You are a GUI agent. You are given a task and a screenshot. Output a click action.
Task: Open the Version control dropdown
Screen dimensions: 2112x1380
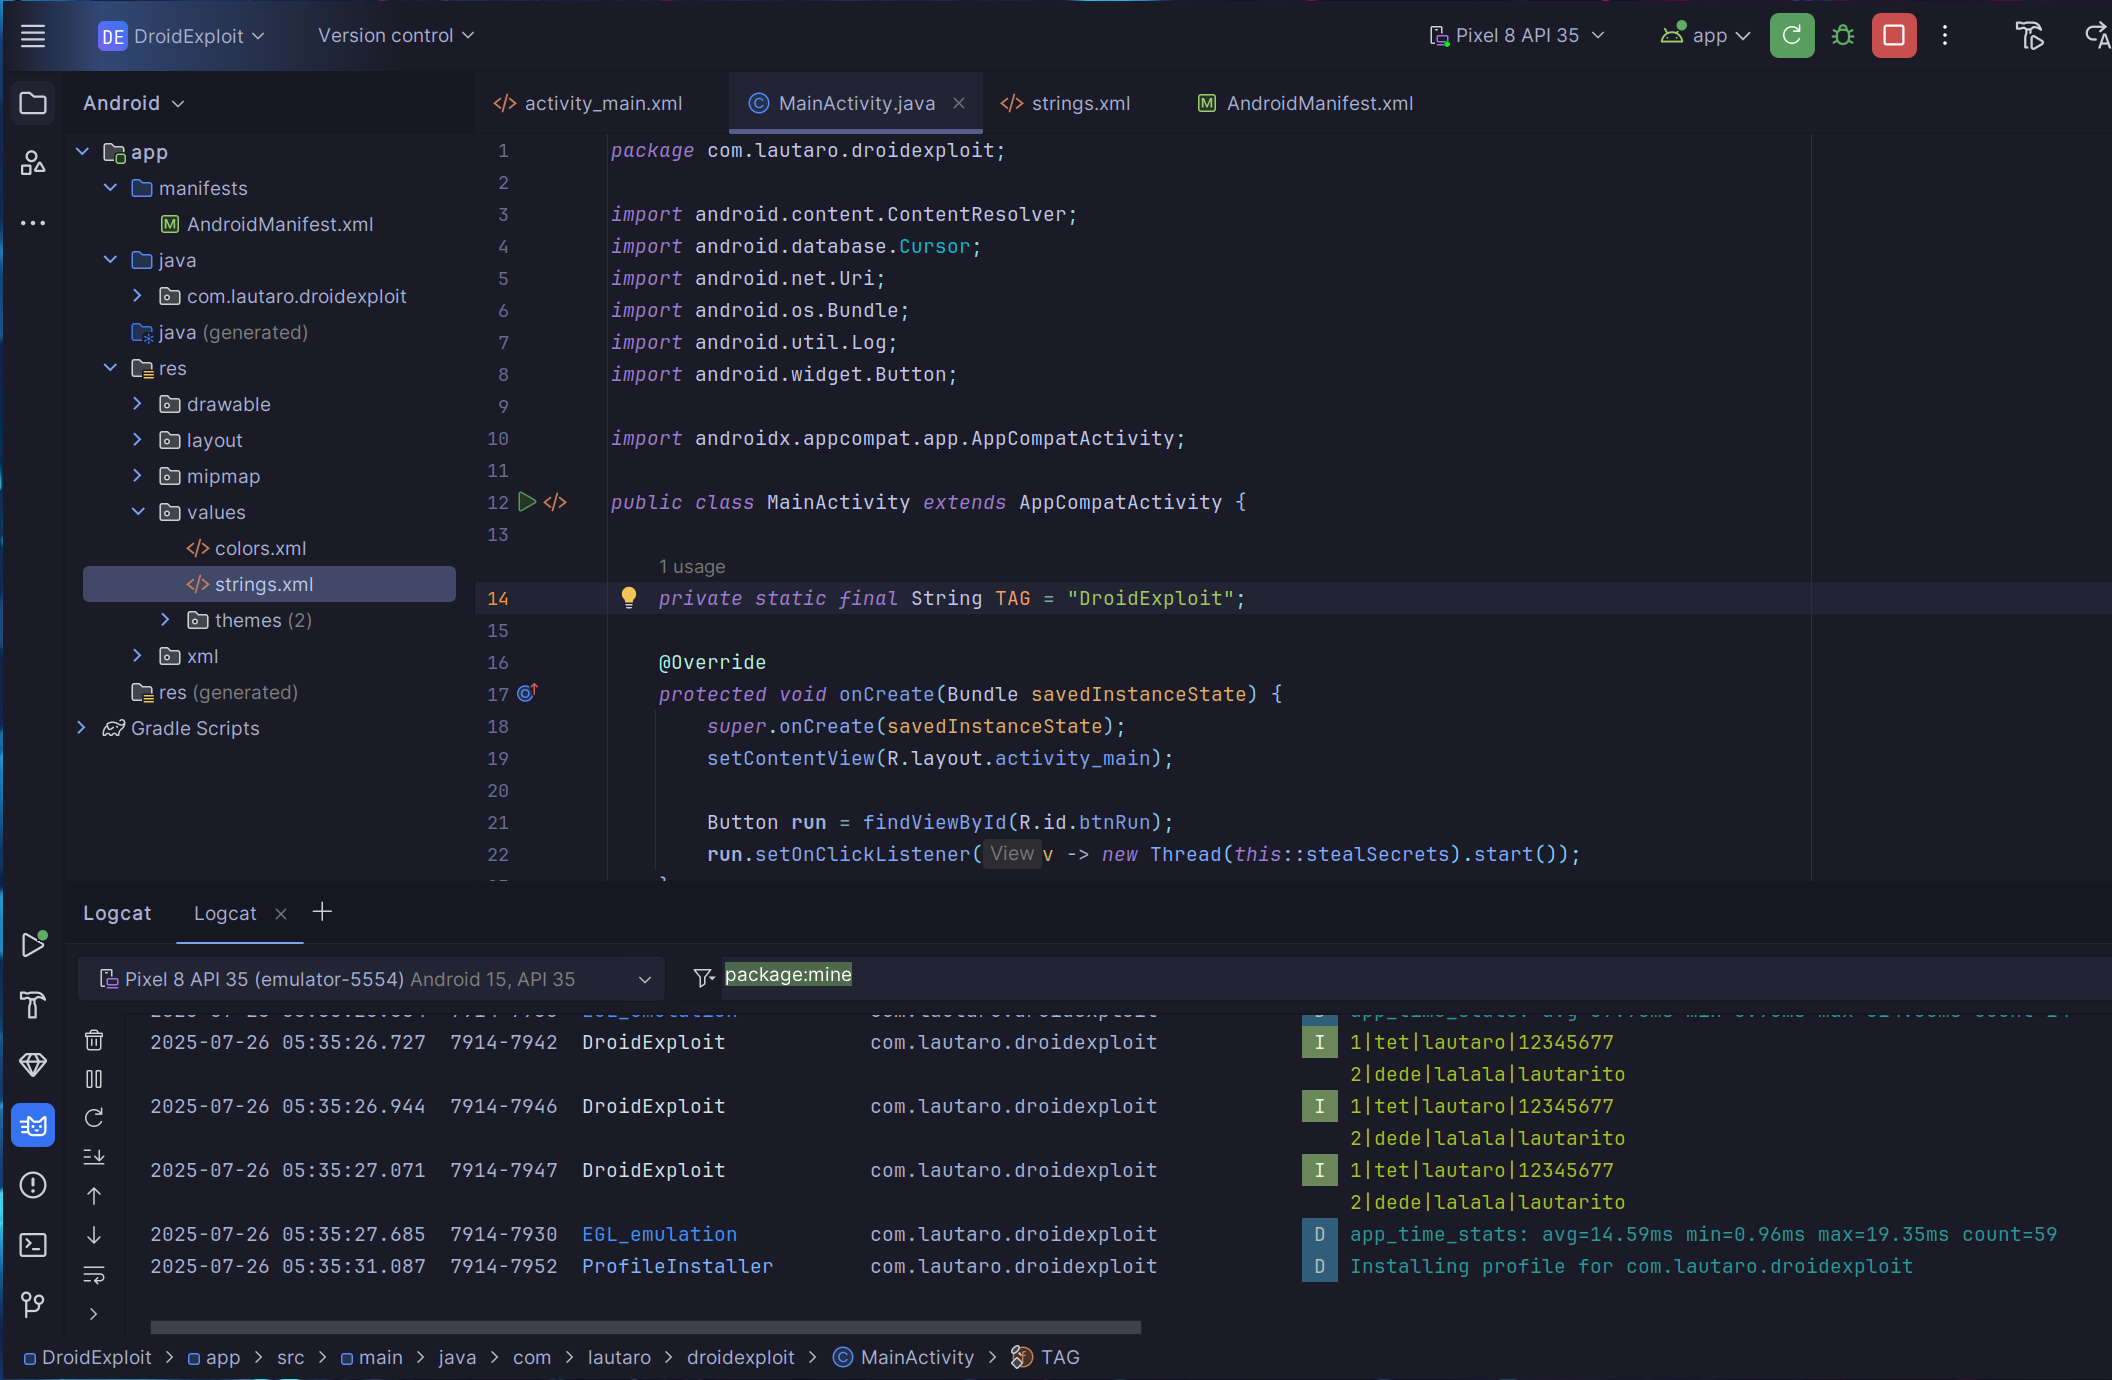pos(396,36)
